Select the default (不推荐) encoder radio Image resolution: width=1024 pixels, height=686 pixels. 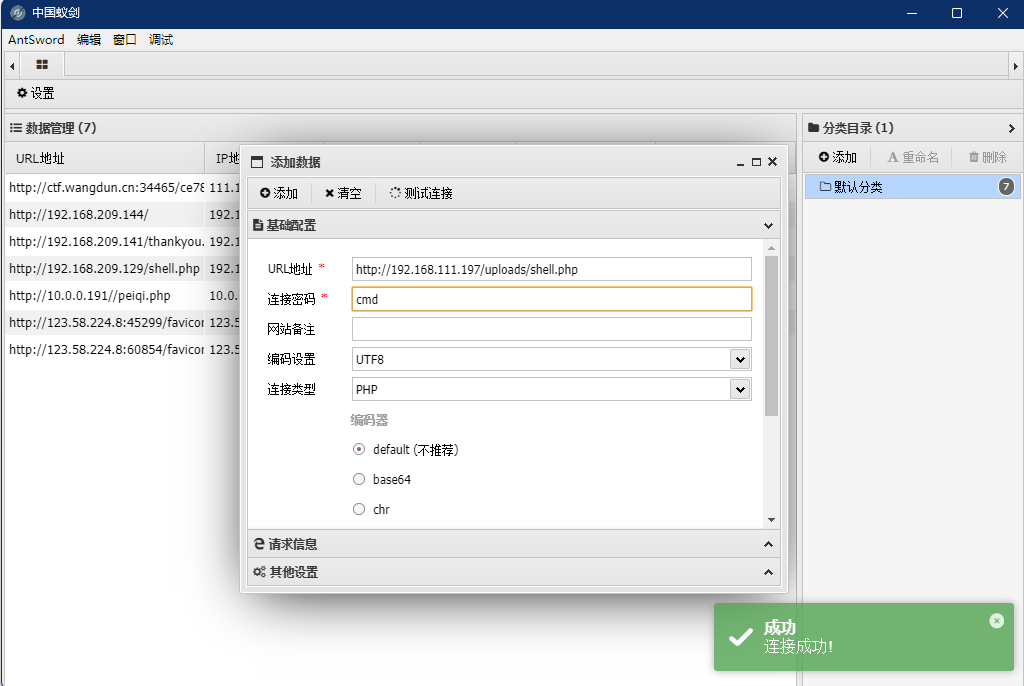point(359,450)
